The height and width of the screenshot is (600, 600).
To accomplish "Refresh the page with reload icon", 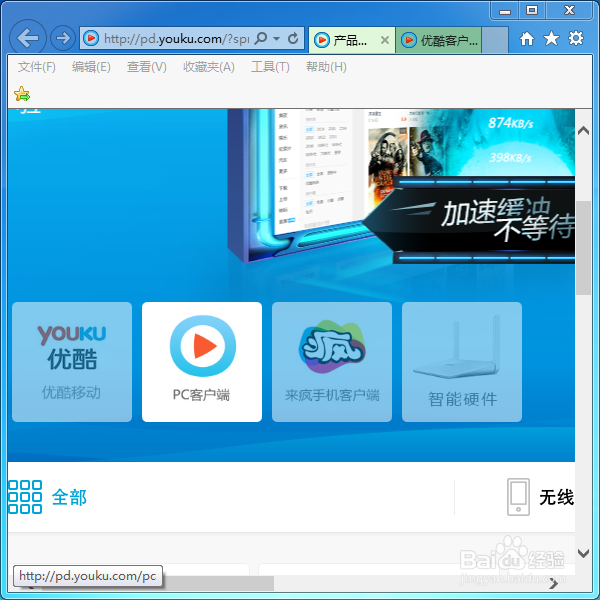I will [293, 38].
